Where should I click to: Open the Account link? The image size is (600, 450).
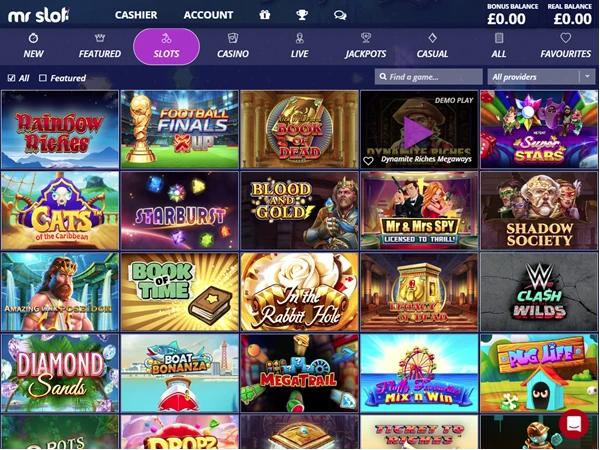(x=209, y=15)
